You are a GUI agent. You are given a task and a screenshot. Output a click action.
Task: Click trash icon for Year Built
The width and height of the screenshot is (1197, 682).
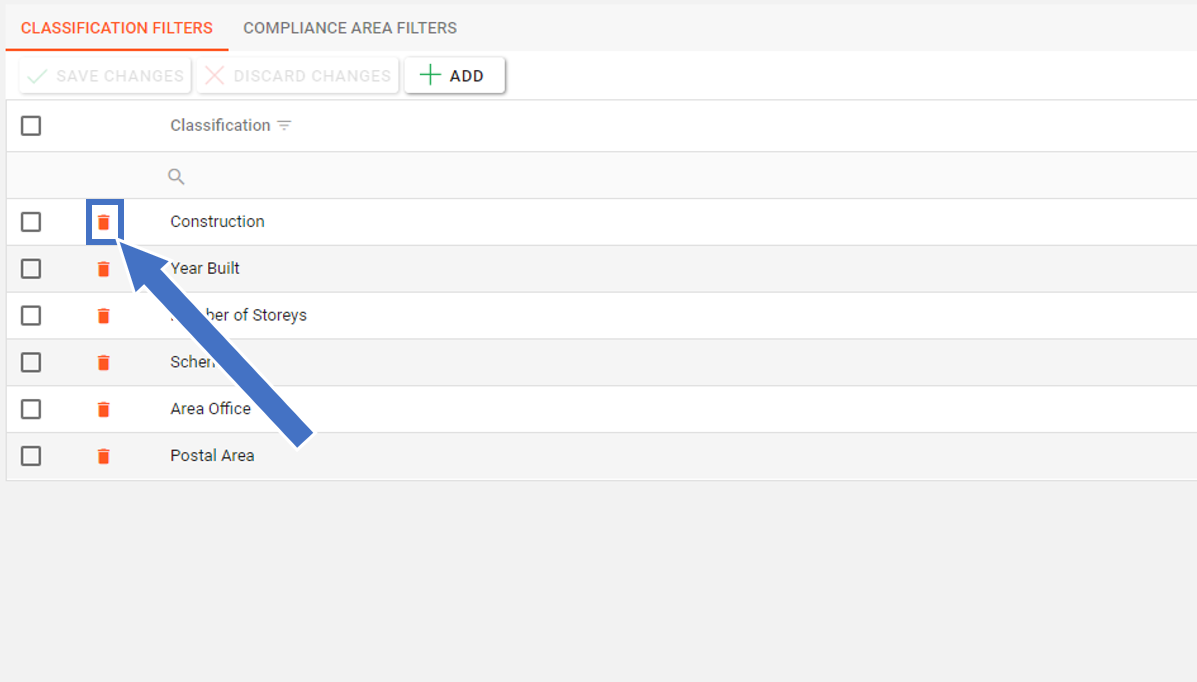[103, 269]
